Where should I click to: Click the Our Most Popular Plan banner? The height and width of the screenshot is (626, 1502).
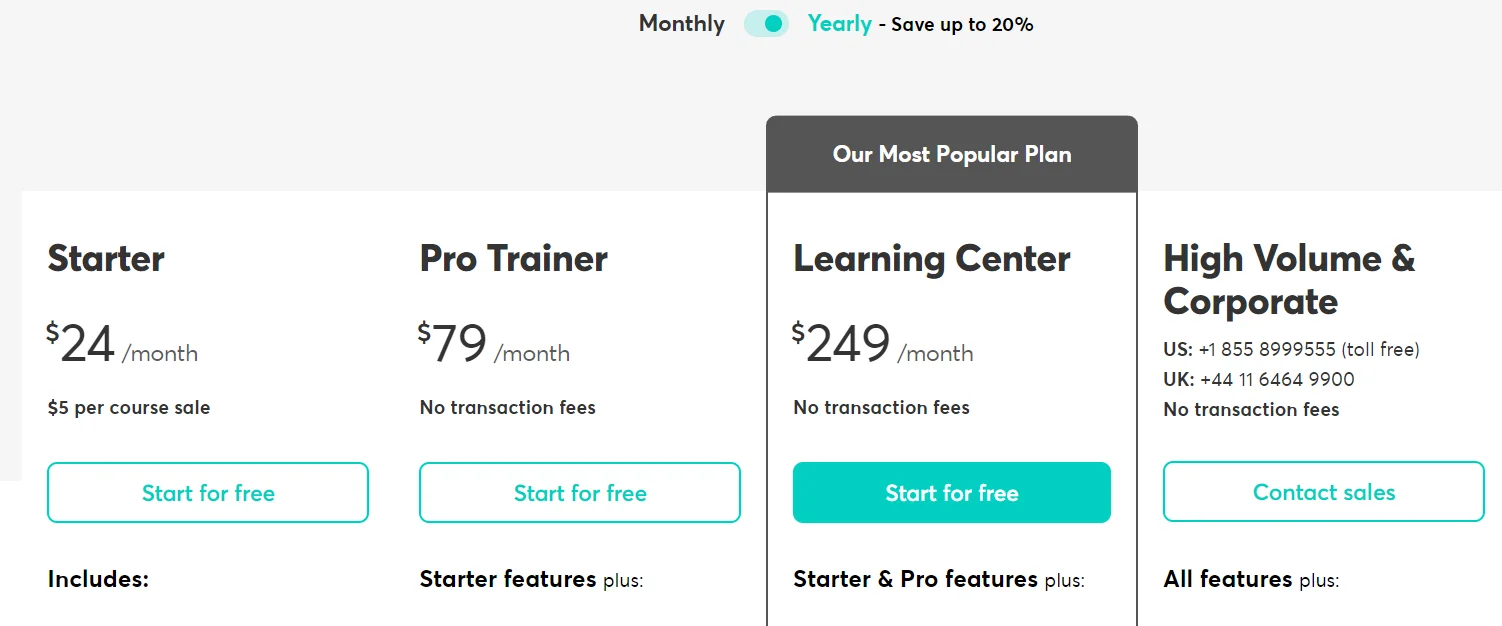point(952,155)
